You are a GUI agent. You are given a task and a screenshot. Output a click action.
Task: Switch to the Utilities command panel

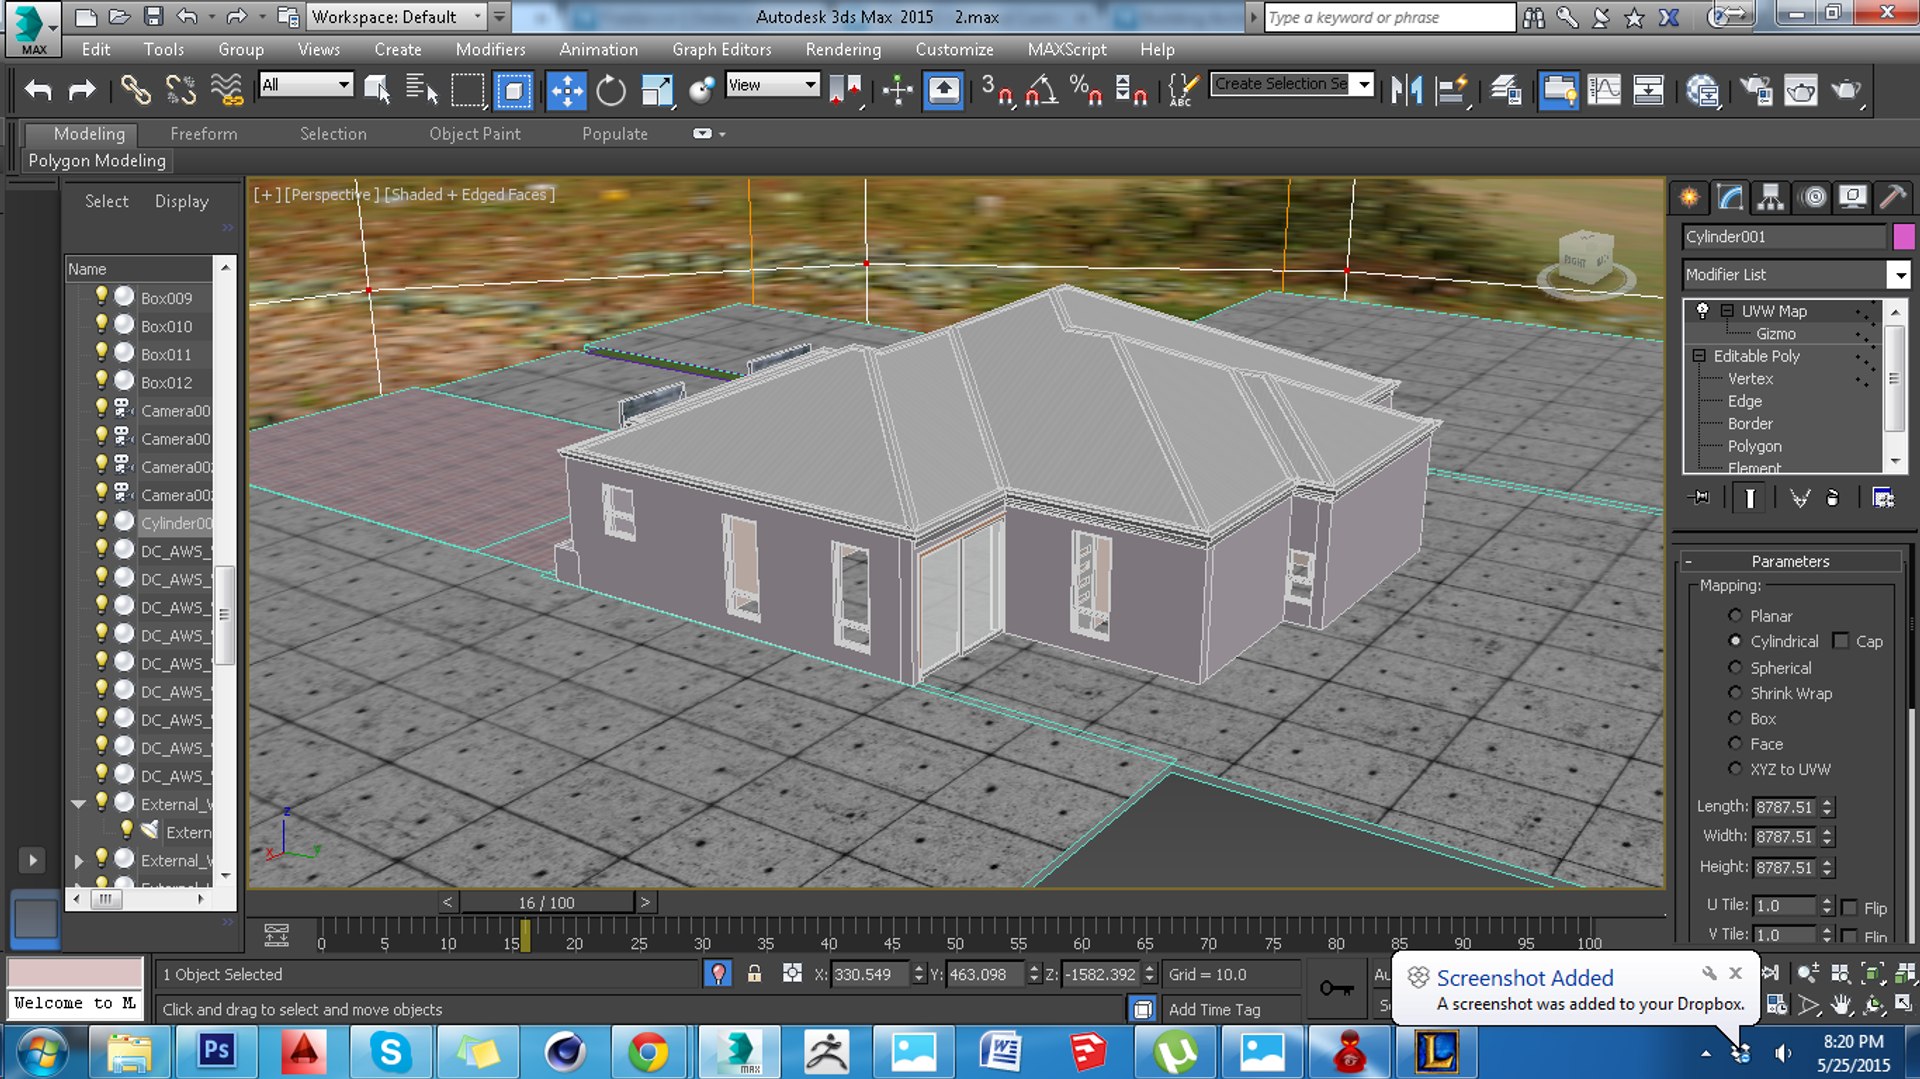(1892, 197)
